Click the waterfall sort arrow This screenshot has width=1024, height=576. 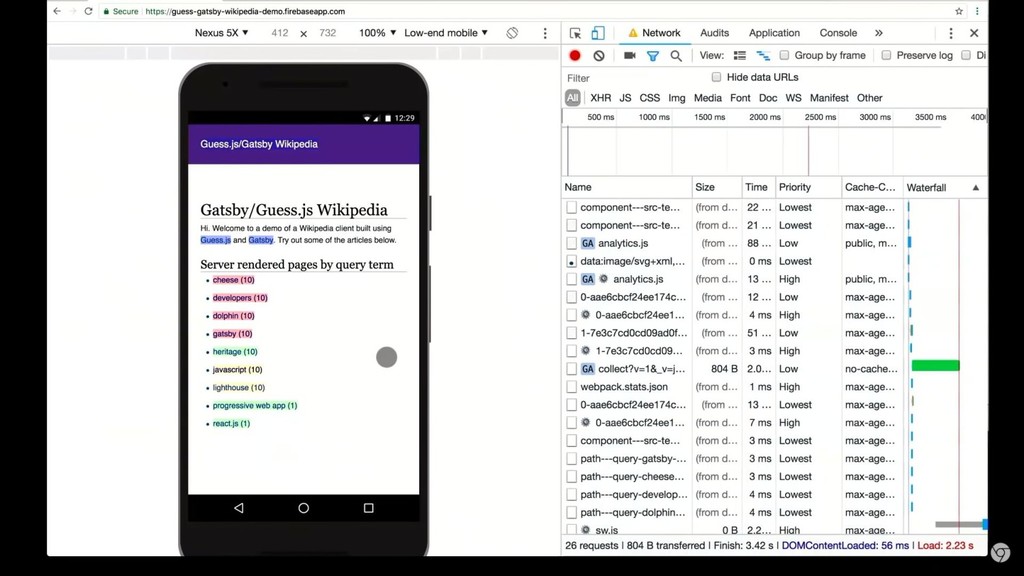click(x=976, y=187)
